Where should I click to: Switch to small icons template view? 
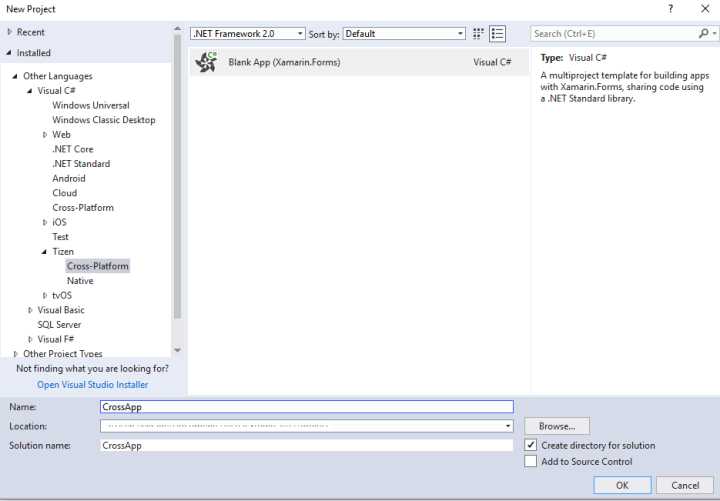point(478,34)
